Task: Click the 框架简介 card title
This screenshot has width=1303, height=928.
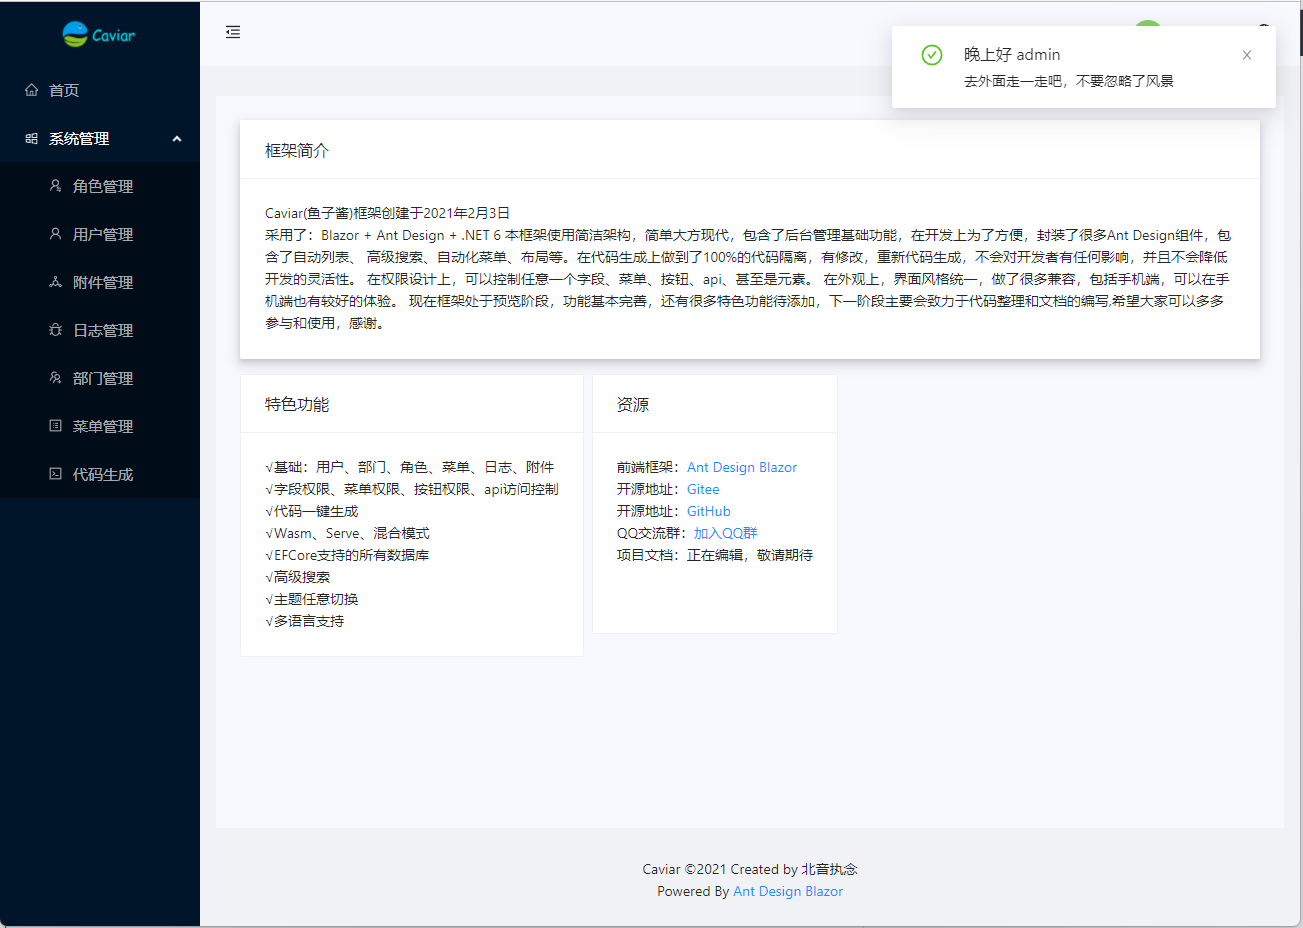Action: coord(297,151)
